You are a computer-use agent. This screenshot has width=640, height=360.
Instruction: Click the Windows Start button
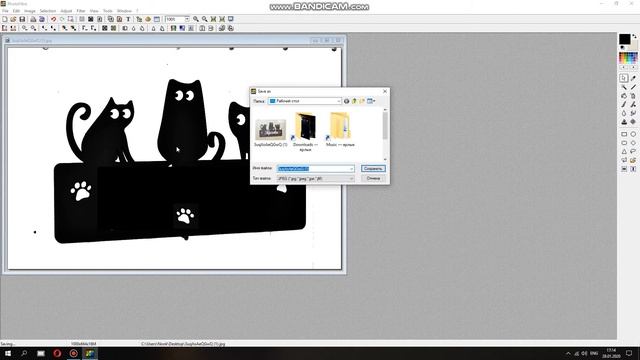click(x=7, y=353)
